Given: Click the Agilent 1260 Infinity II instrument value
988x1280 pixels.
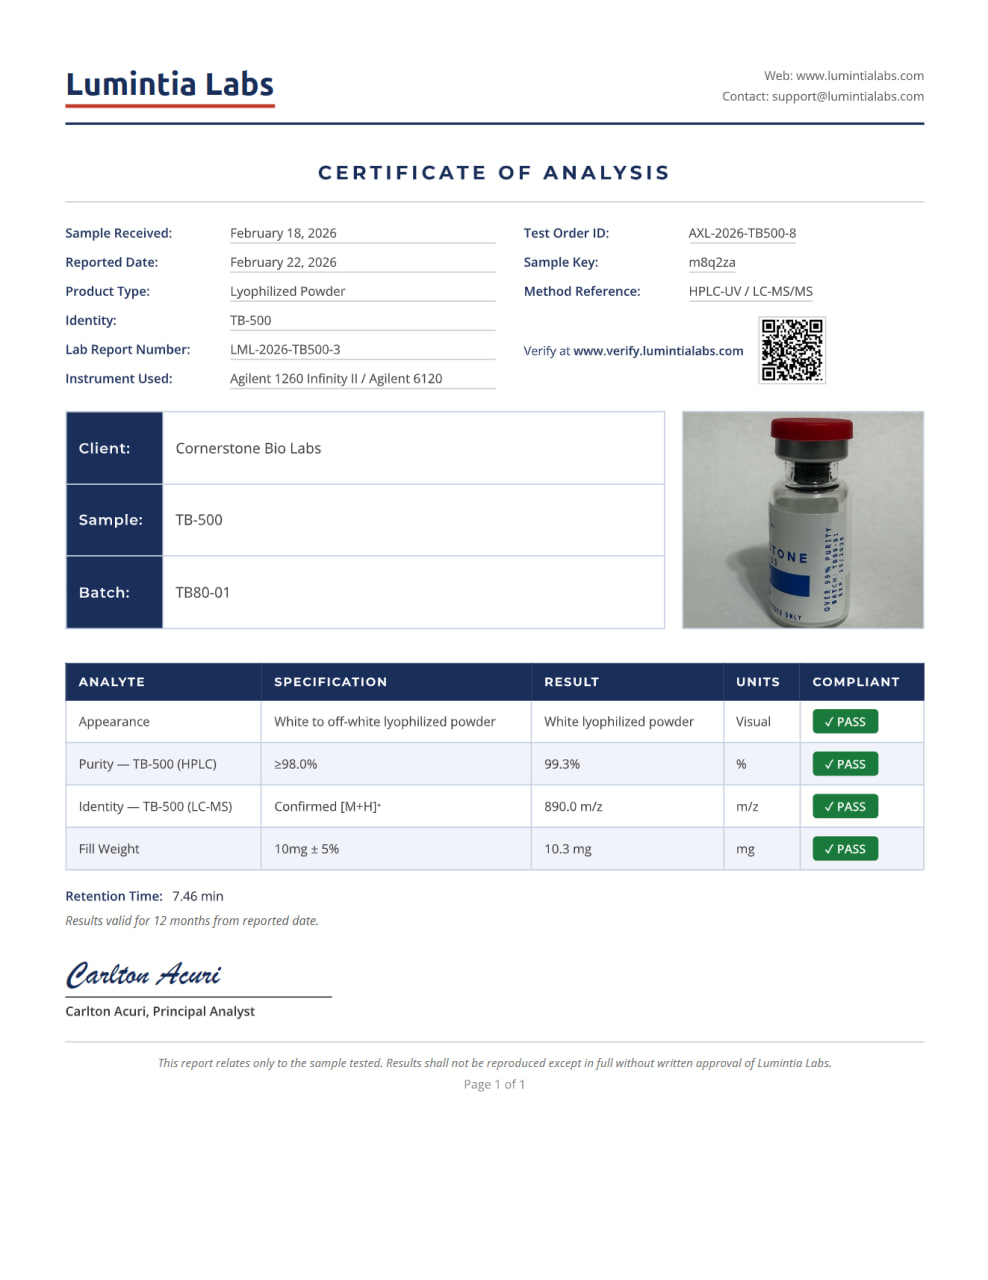Looking at the screenshot, I should click(x=336, y=378).
